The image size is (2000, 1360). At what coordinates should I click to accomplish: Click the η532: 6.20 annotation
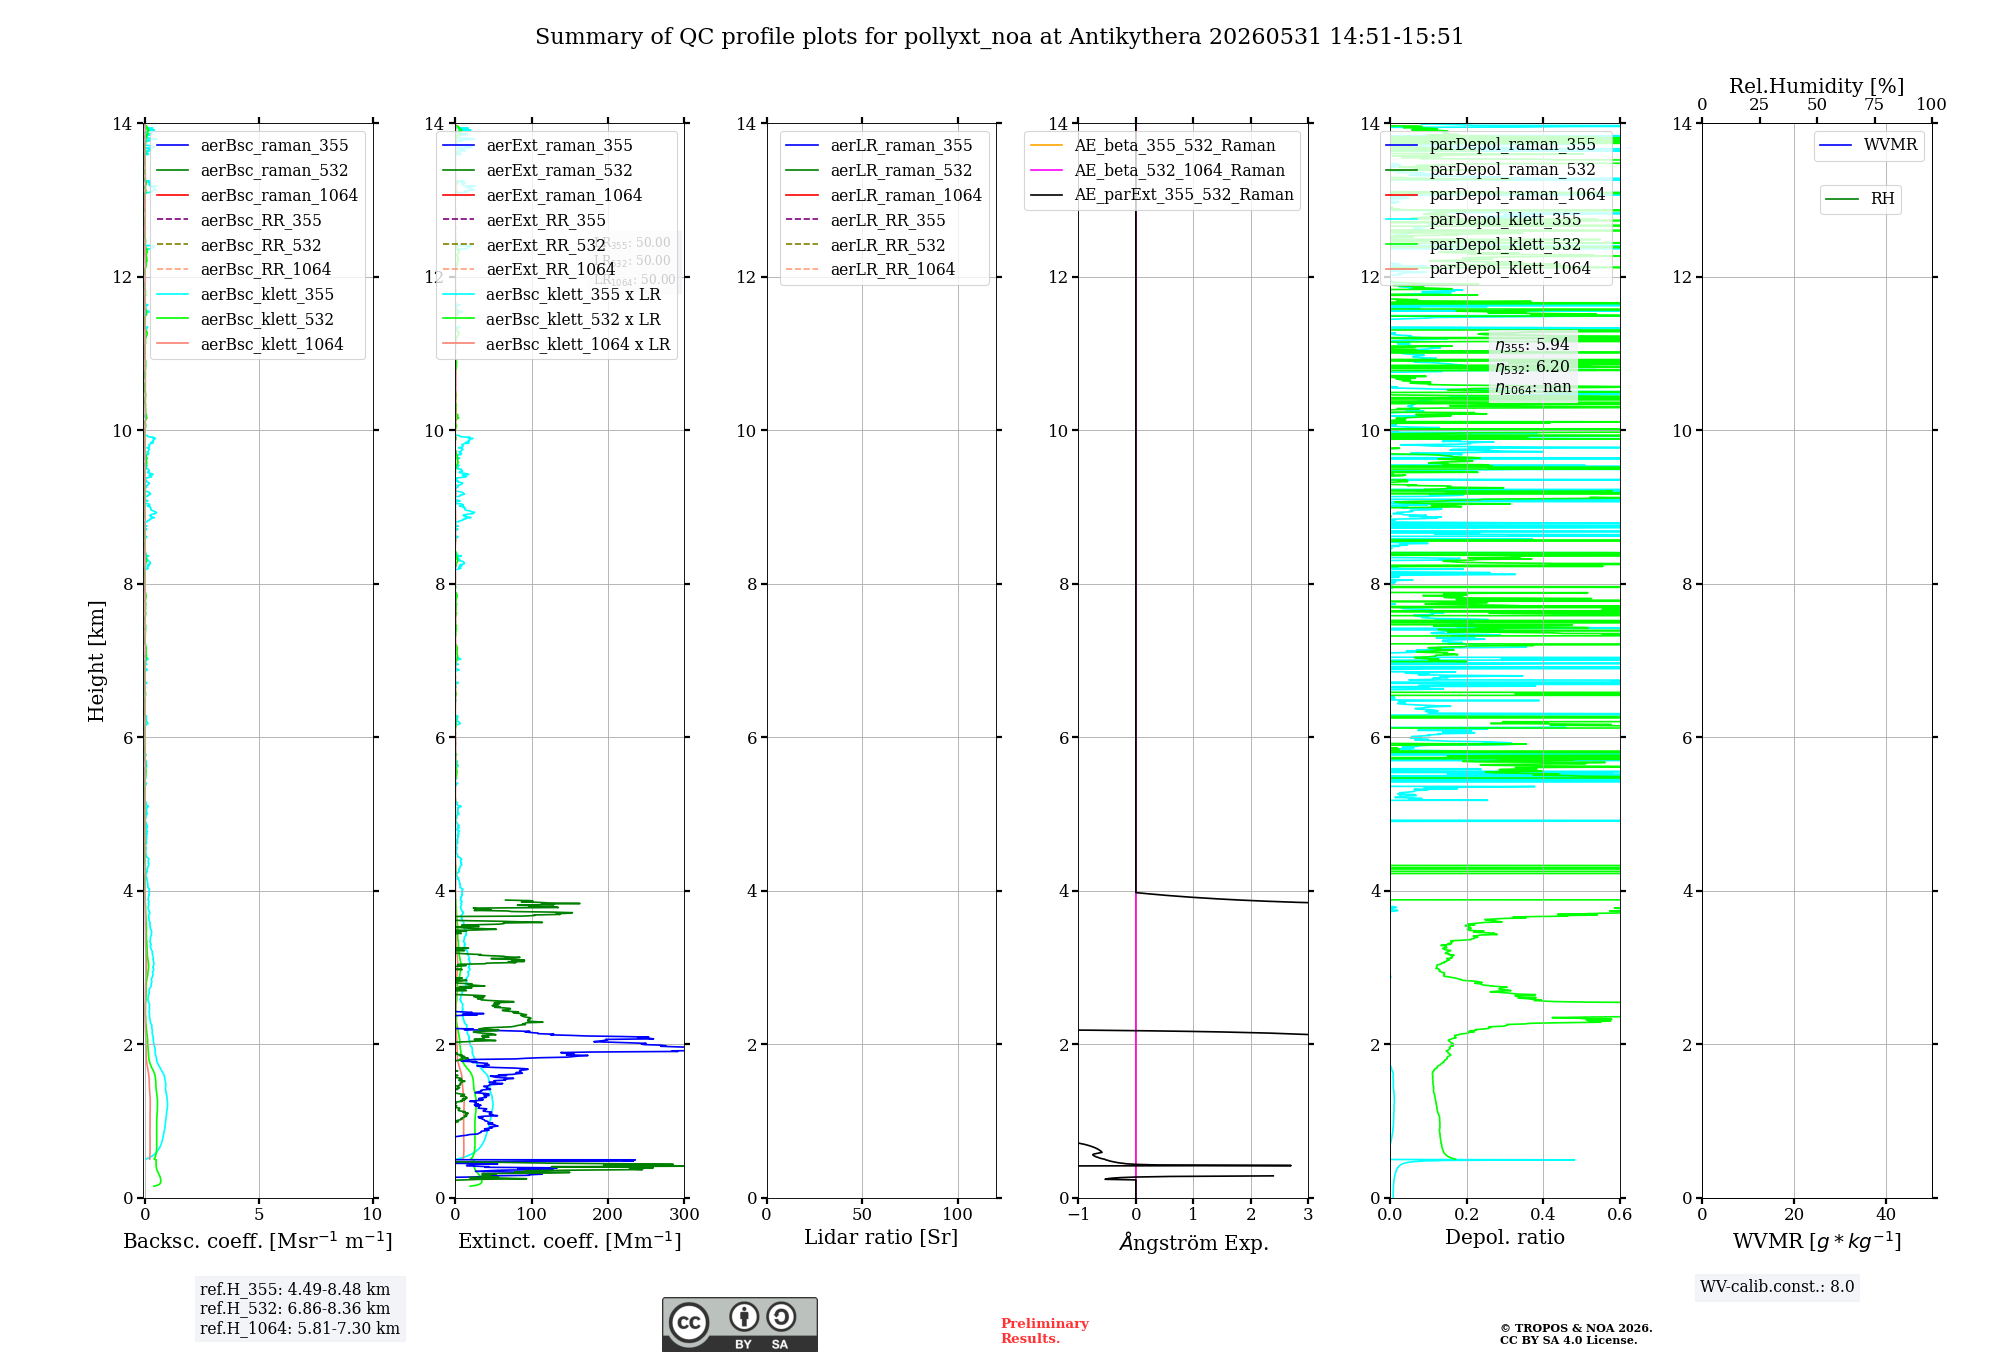1532,367
